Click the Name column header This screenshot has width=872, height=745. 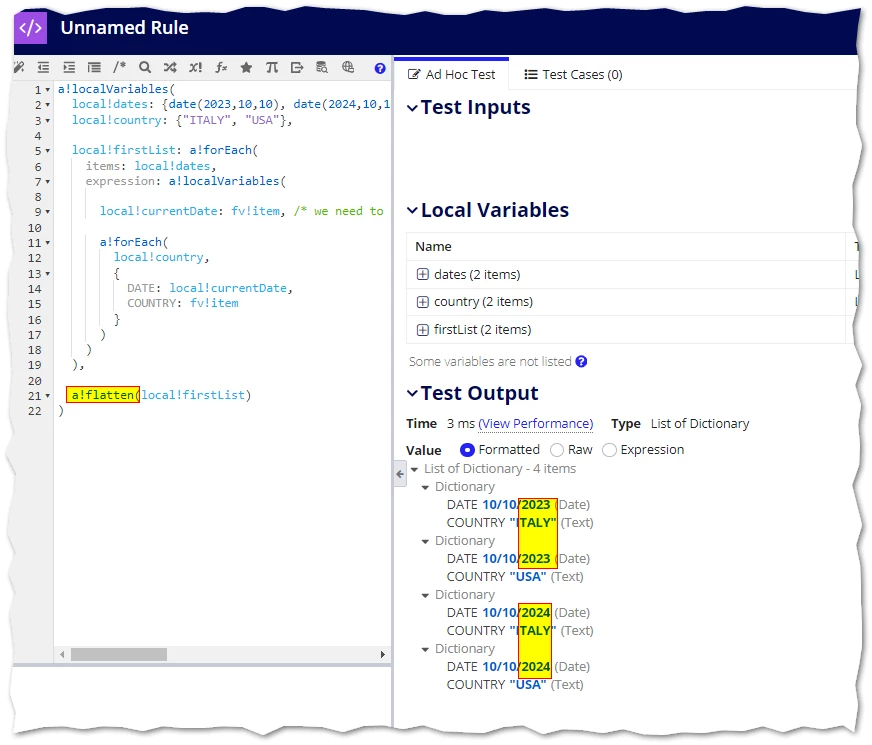coord(433,246)
